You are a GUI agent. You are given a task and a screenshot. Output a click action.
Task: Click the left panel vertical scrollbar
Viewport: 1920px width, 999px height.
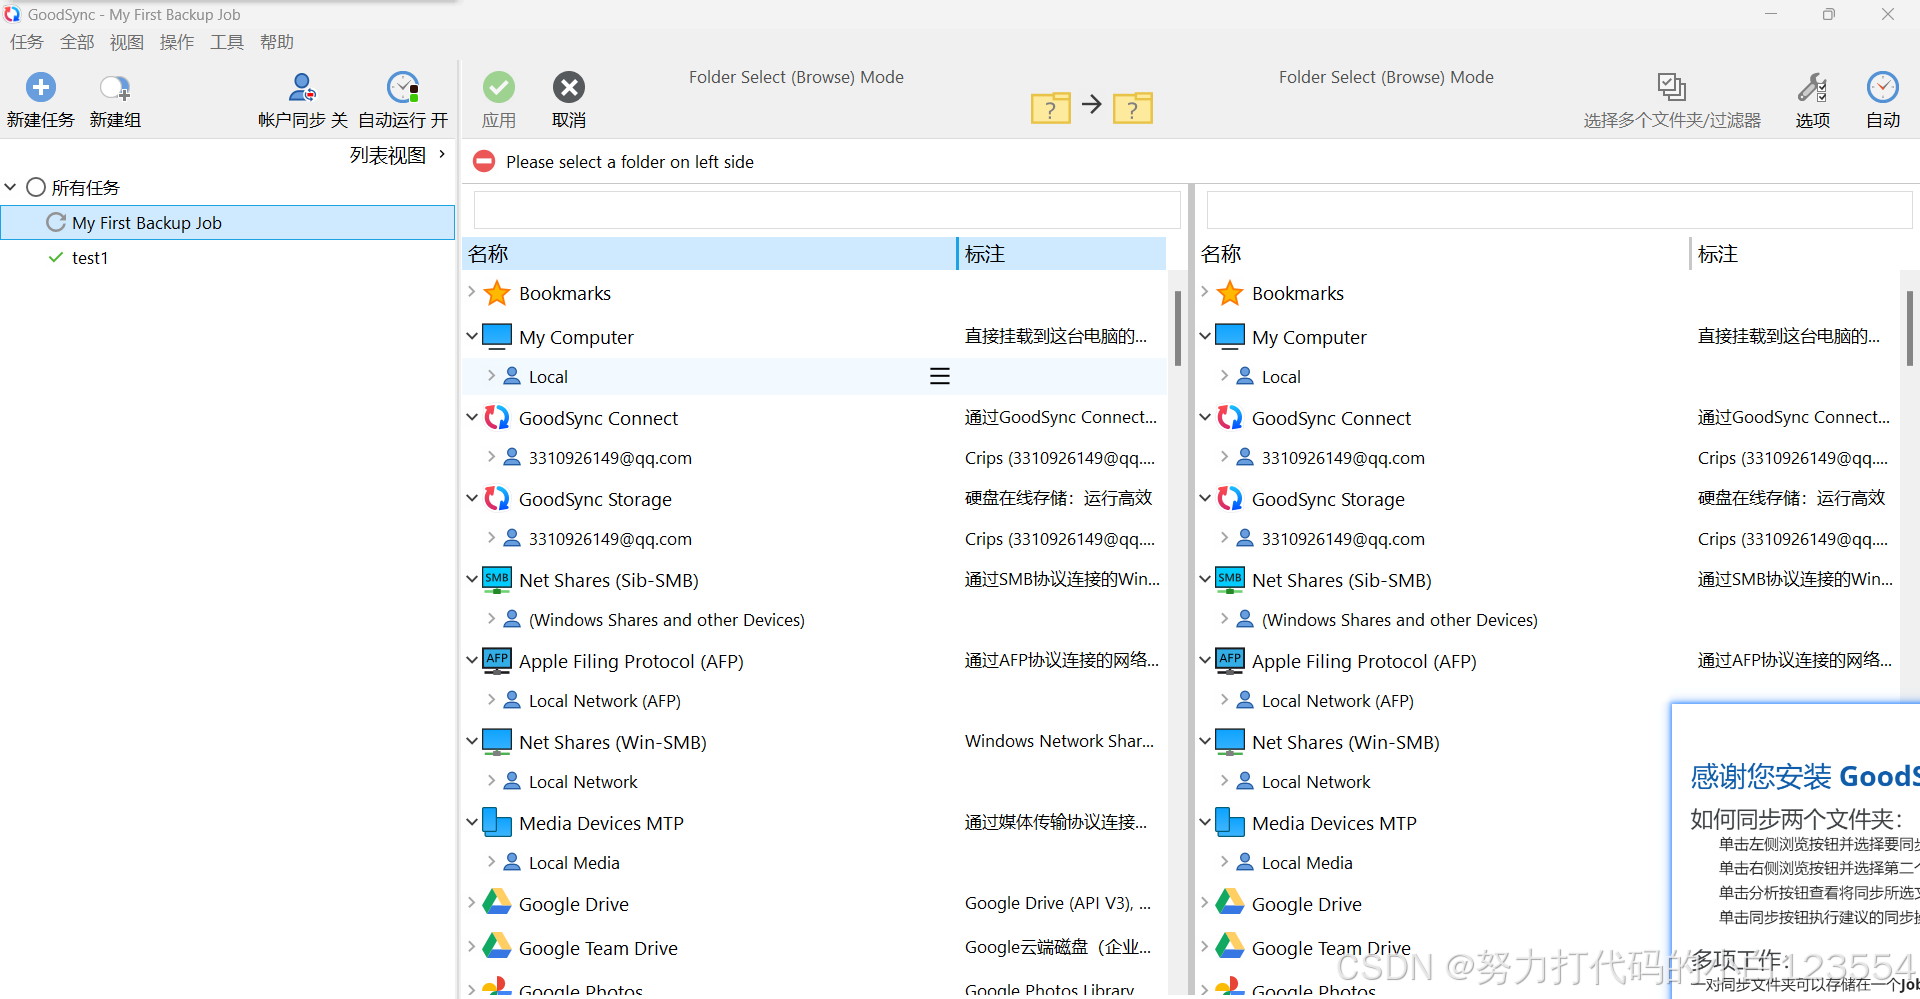tap(1177, 328)
